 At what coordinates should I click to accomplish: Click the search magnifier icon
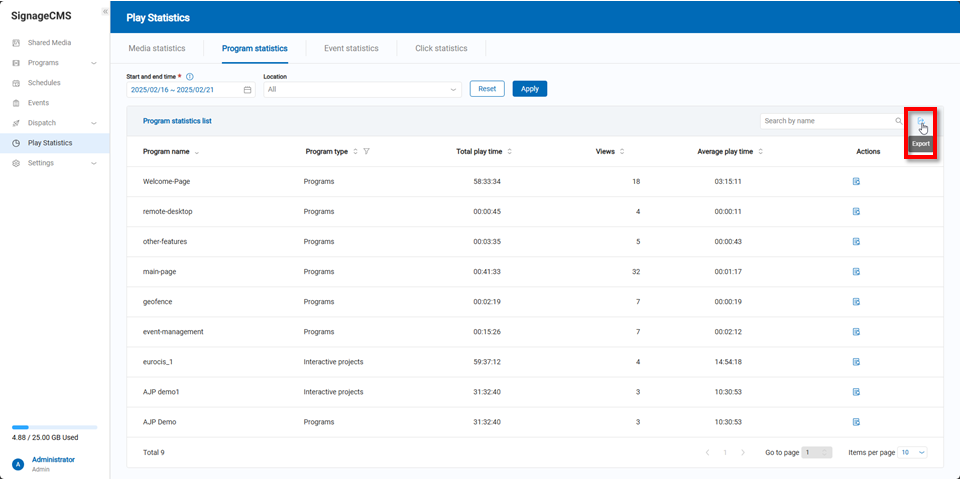tap(898, 121)
